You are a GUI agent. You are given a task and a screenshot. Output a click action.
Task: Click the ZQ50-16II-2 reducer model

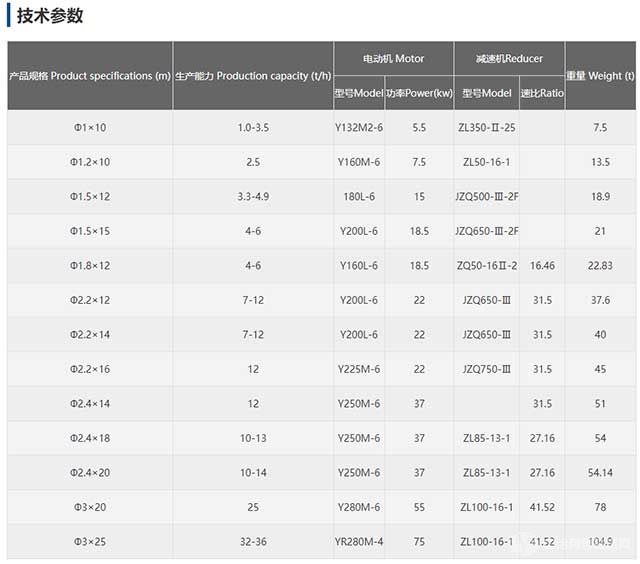487,266
